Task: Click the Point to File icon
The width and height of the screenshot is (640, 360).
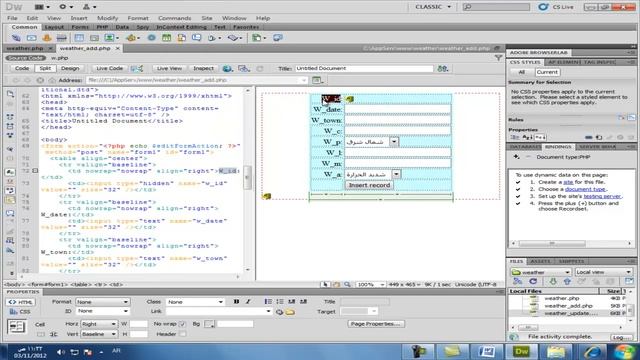Action: pos(279,312)
